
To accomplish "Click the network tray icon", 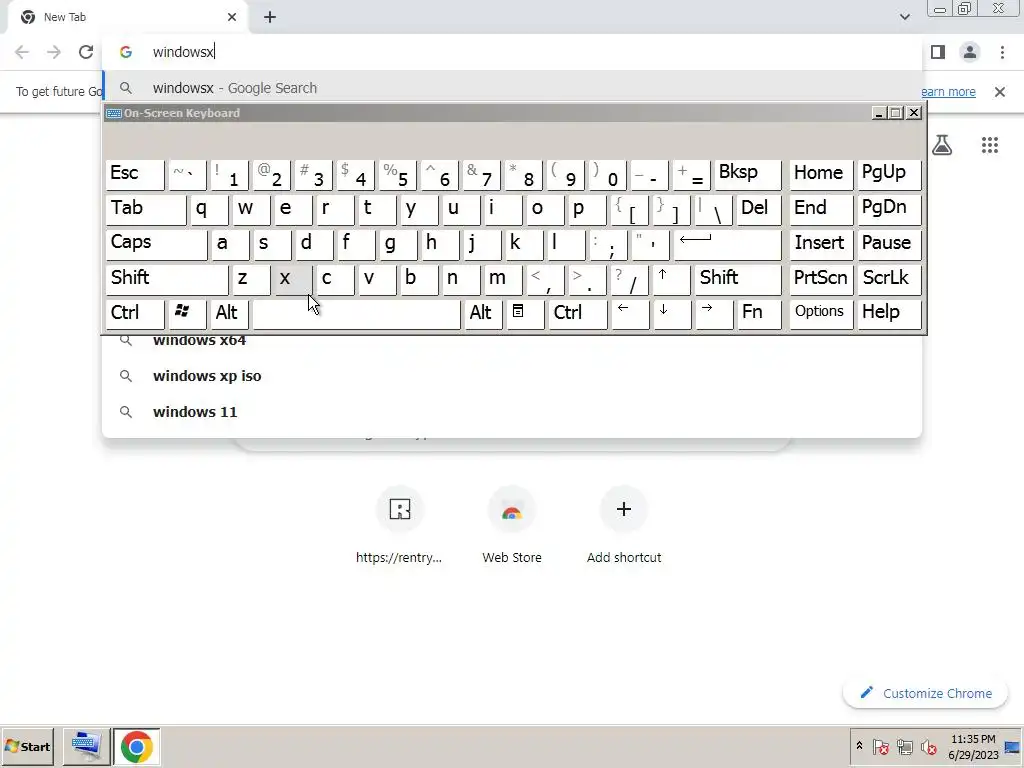I will (x=904, y=746).
